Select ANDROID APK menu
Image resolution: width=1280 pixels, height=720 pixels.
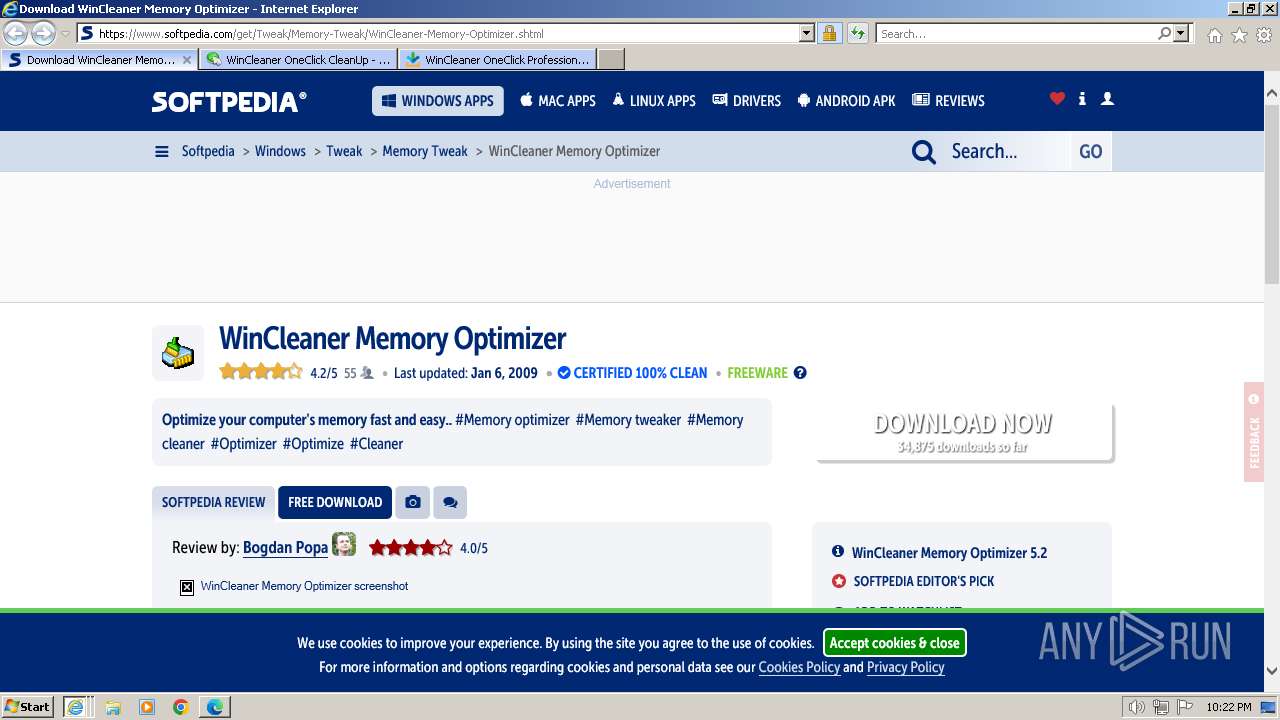point(847,101)
